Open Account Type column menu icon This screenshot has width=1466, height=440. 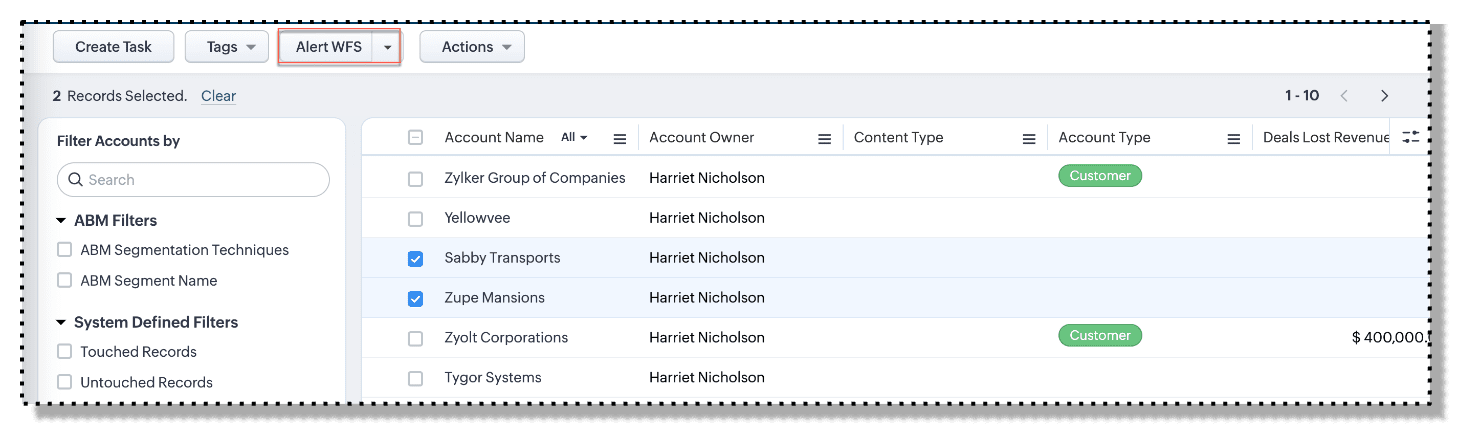[x=1234, y=139]
